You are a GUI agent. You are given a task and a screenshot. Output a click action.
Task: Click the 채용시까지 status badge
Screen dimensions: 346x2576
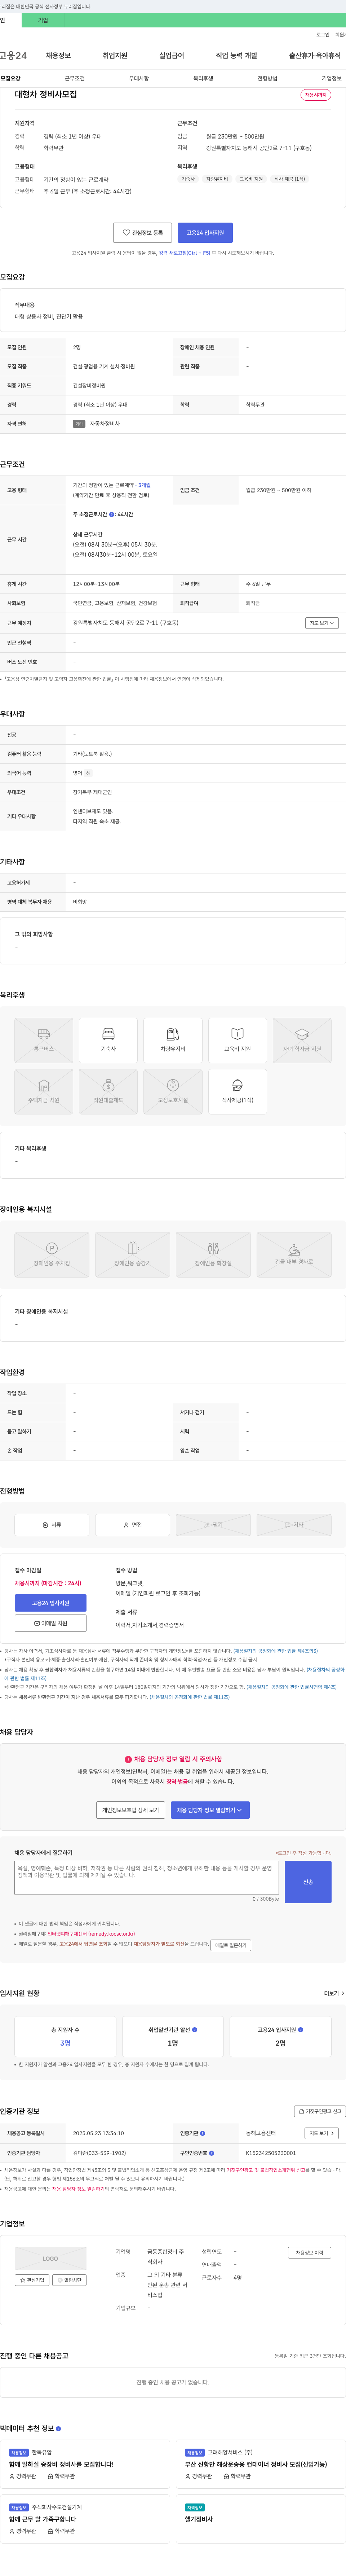(x=316, y=95)
